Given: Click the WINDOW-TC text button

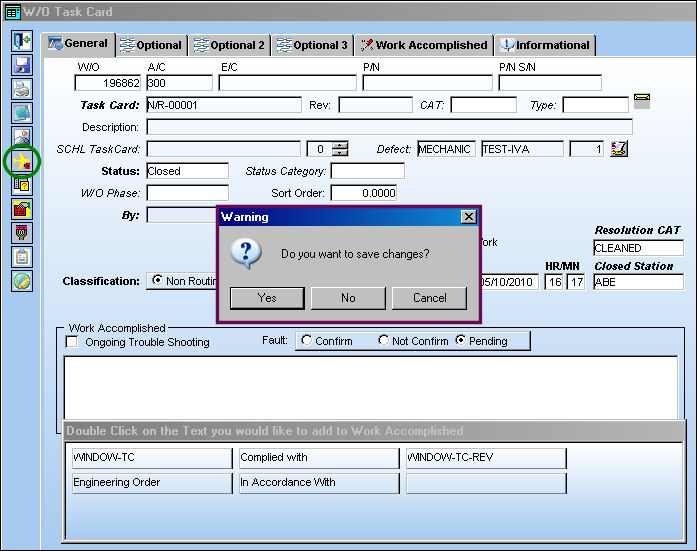Looking at the screenshot, I should coord(152,458).
